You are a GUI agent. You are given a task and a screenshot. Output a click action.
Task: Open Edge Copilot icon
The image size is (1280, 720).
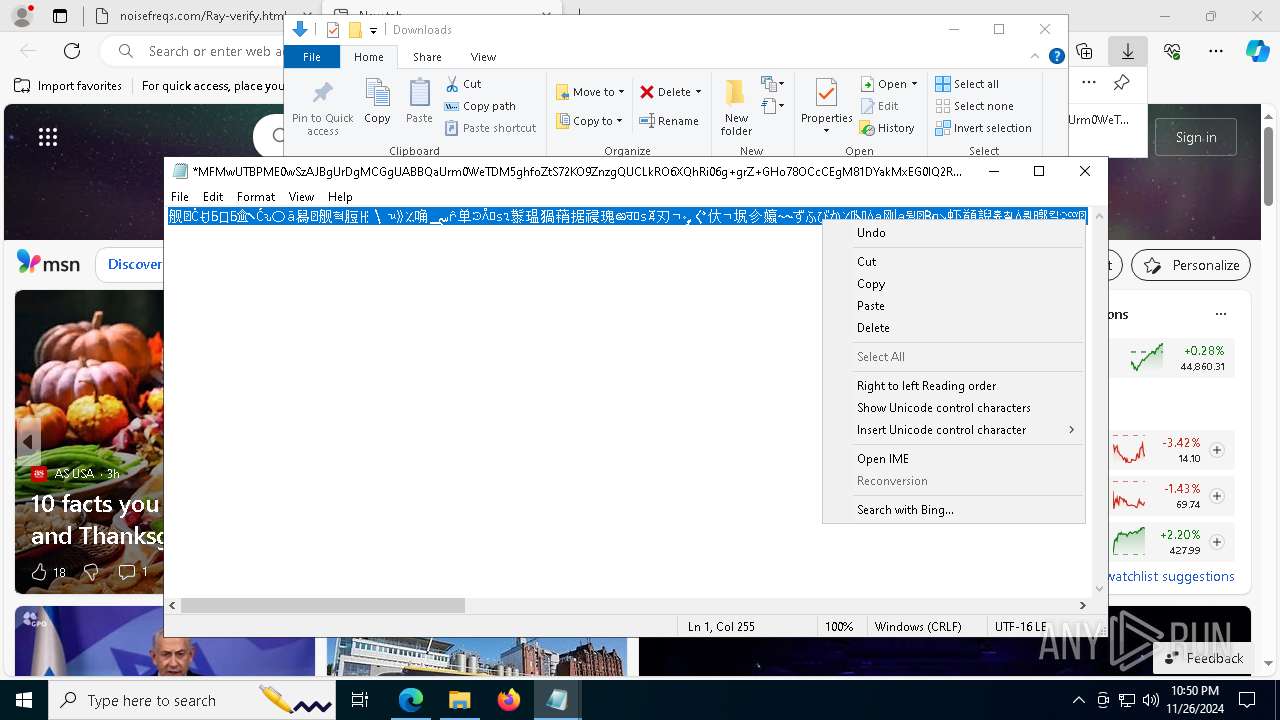pyautogui.click(x=1257, y=51)
